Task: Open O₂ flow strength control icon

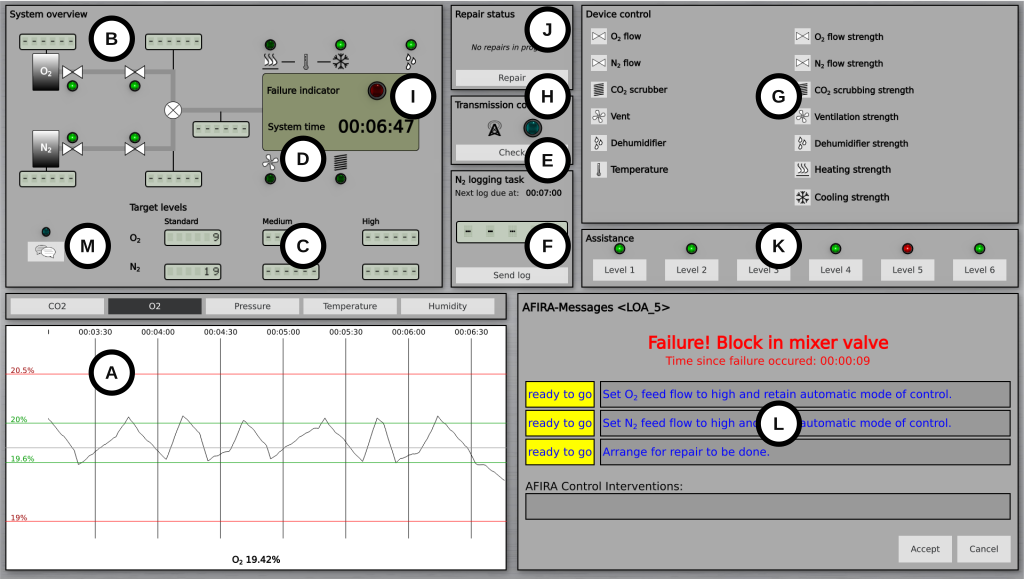Action: click(803, 37)
